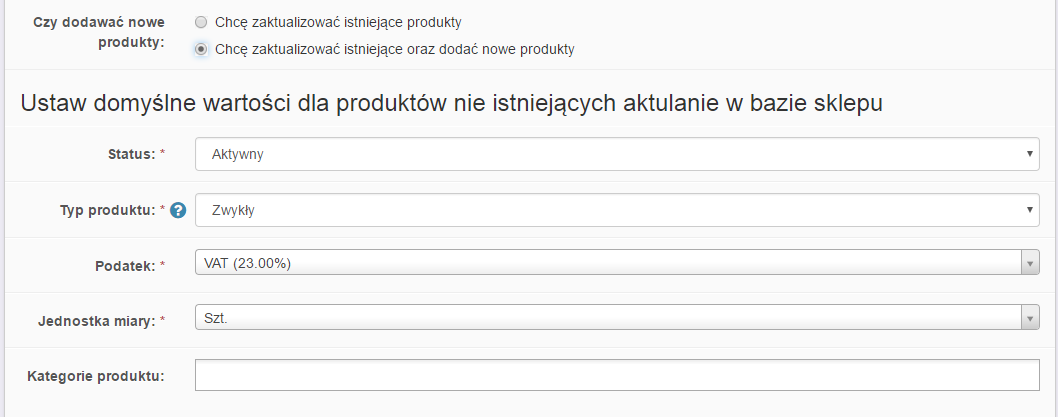The height and width of the screenshot is (417, 1058).
Task: Click the "Typ produktu:" field label
Action: point(107,210)
